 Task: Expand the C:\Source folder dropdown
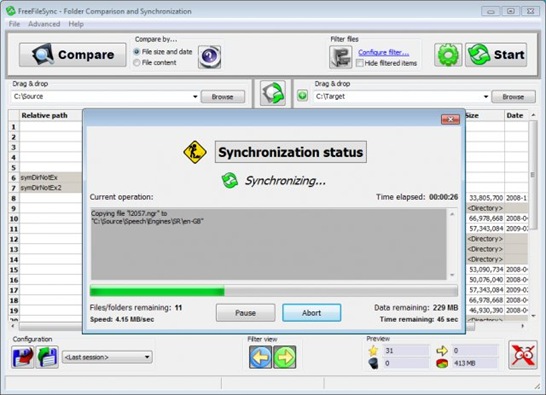pyautogui.click(x=195, y=96)
